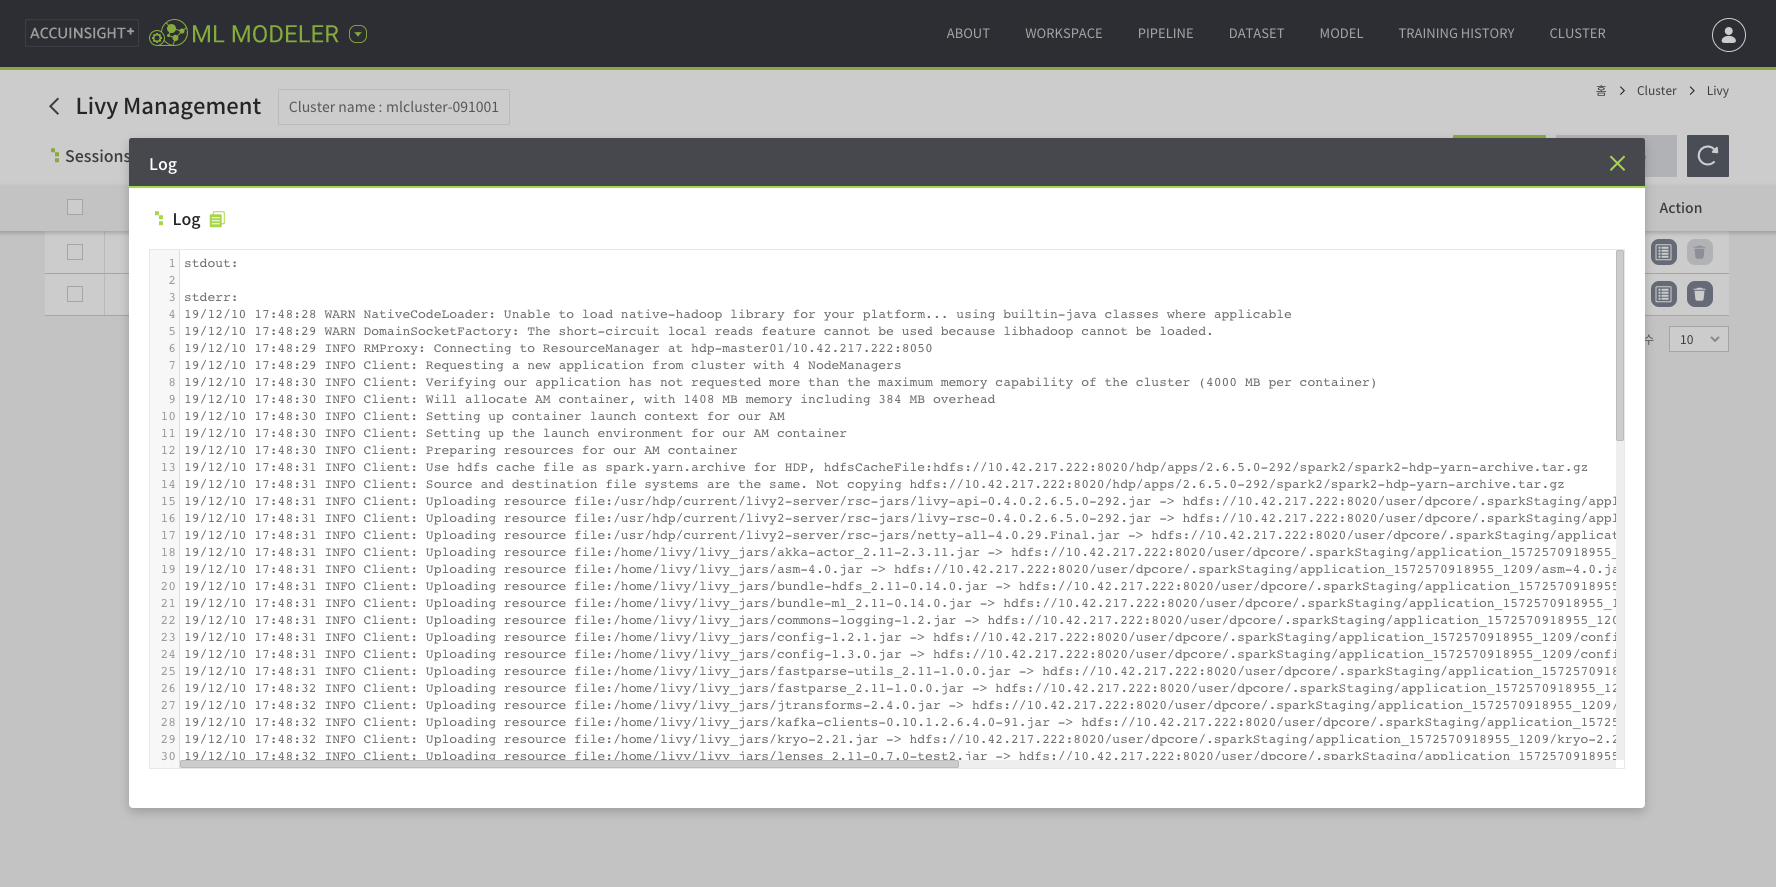The image size is (1776, 887).
Task: Click the NativeCodeLoader WARN log line
Action: 738,314
